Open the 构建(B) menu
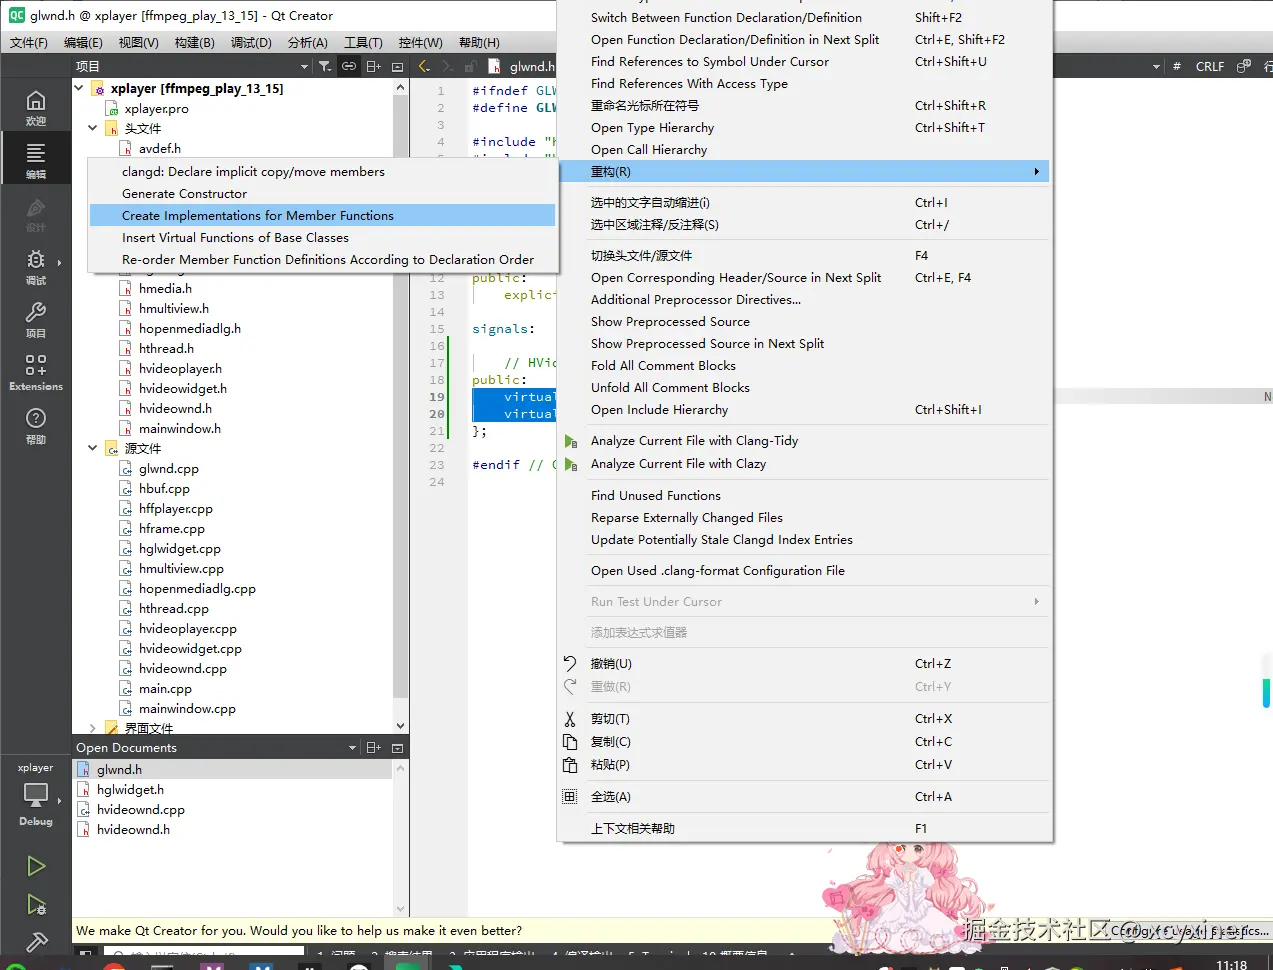 tap(194, 42)
